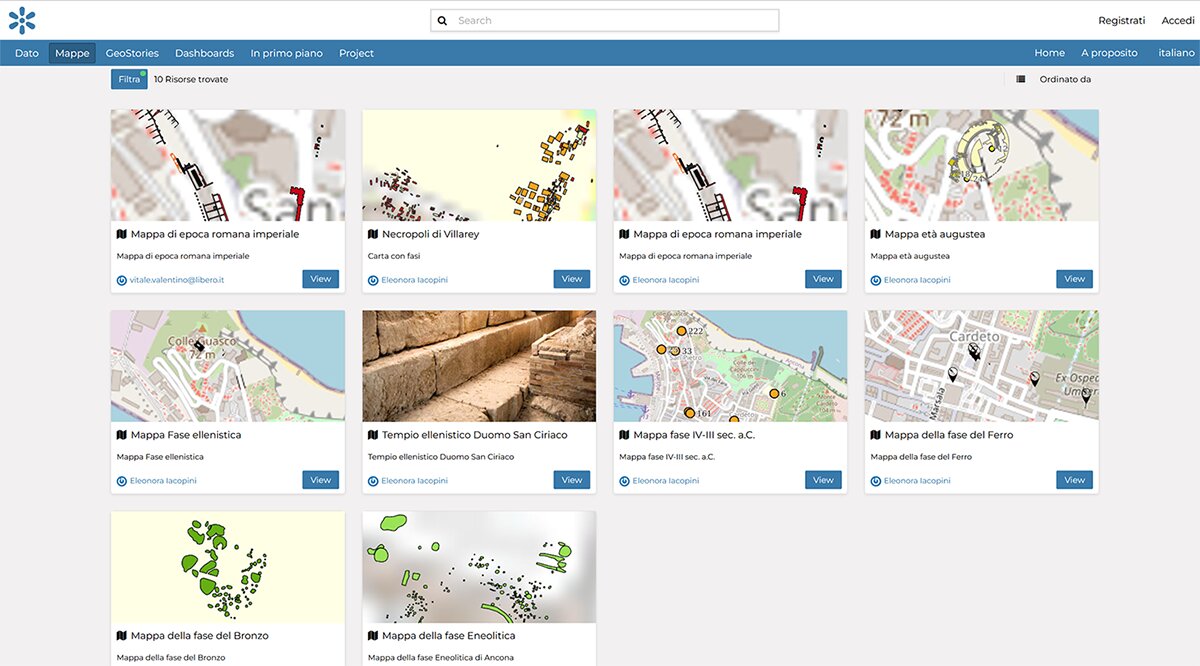Click map icon beside Mappa età augustea
Image resolution: width=1200 pixels, height=666 pixels.
click(x=876, y=234)
